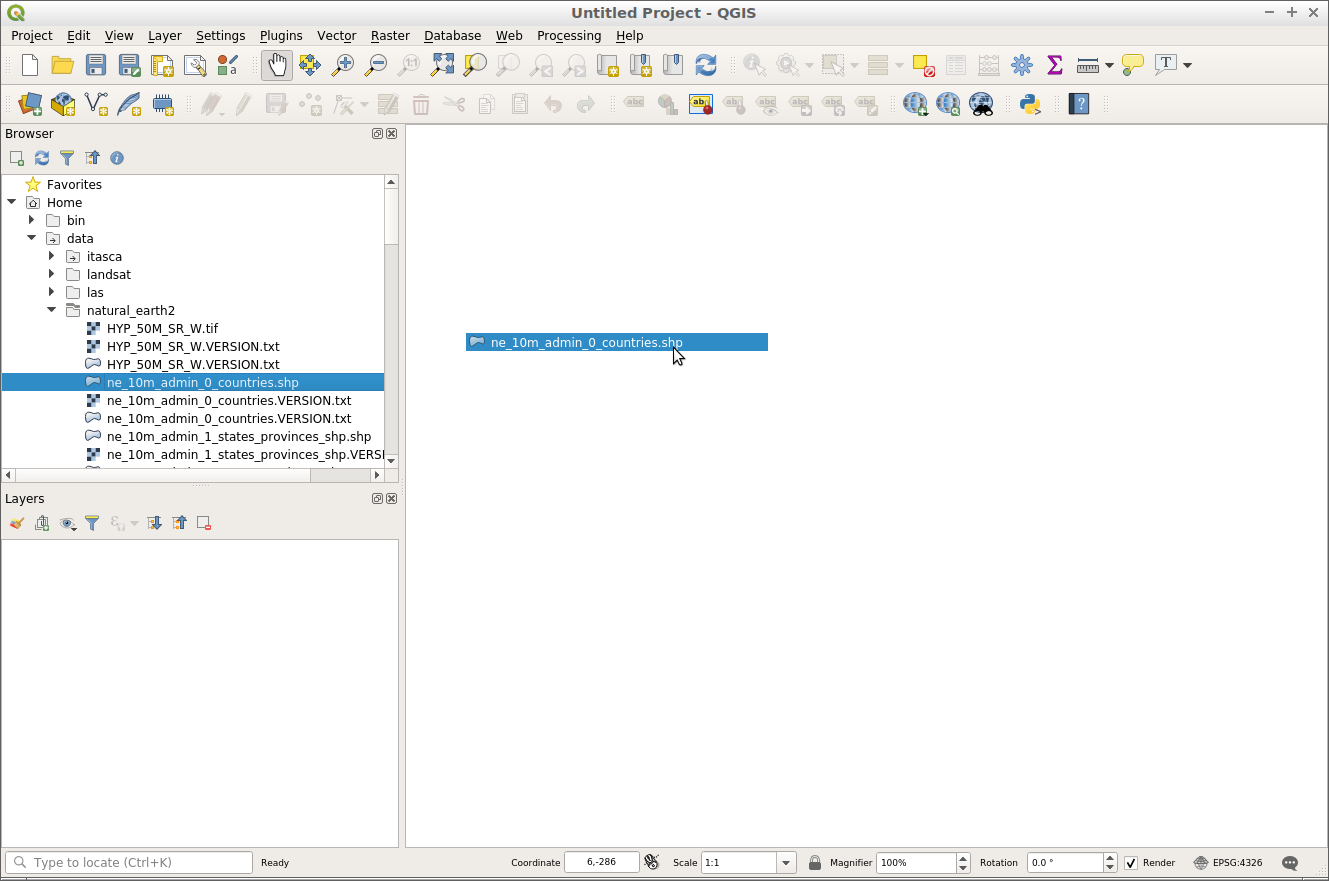1329x881 pixels.
Task: Click the Show Map Tips icon
Action: click(x=1133, y=65)
